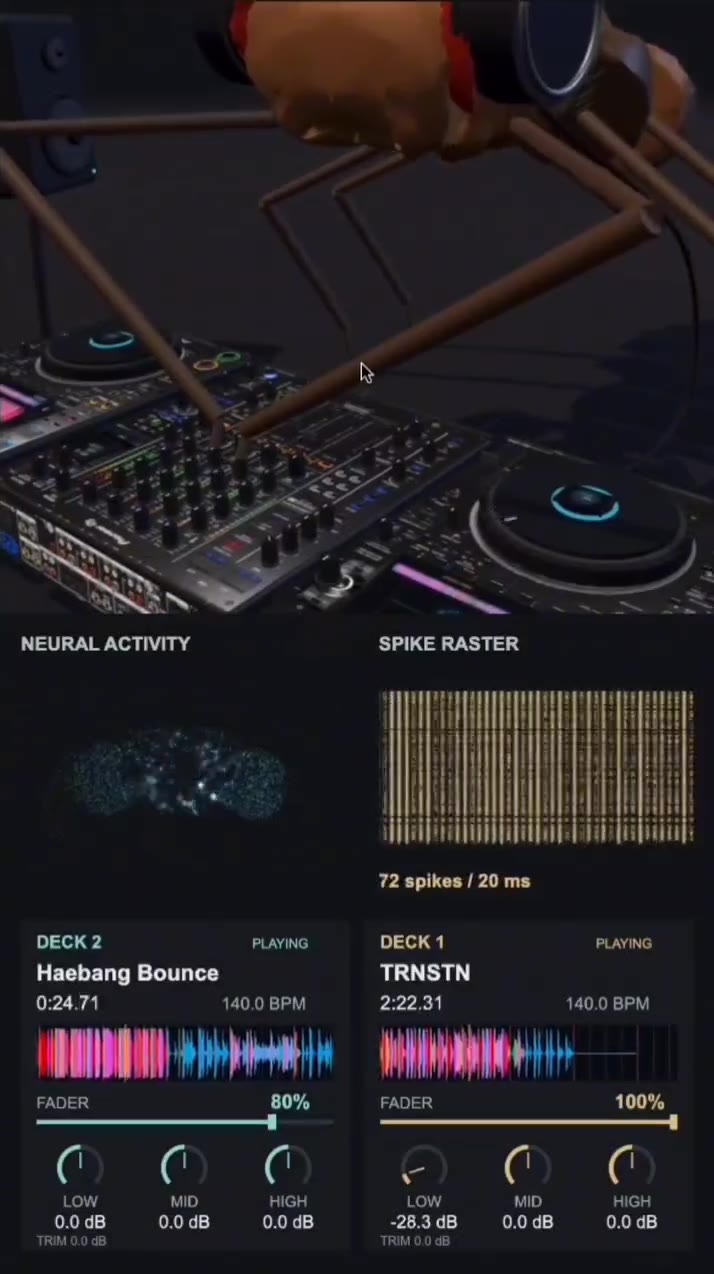Click the Deck 1 PLAYING status
This screenshot has height=1274, width=714.
click(x=624, y=943)
